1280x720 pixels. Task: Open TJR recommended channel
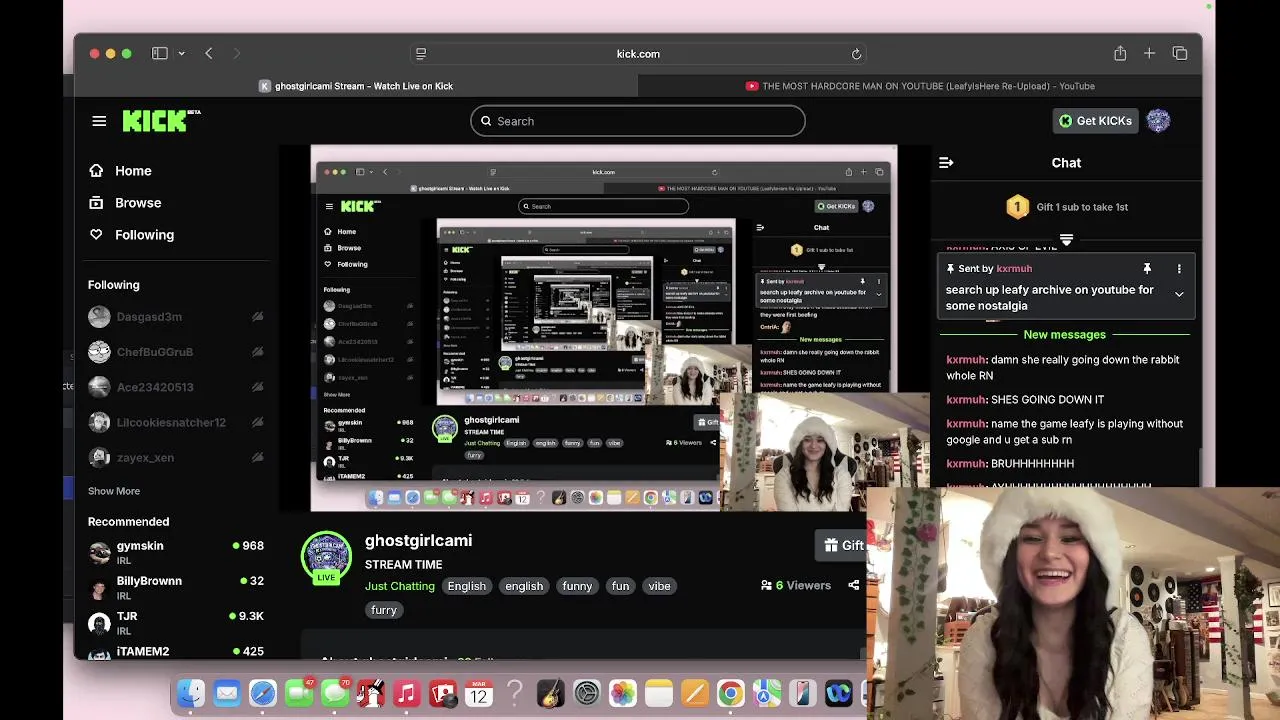coord(175,622)
